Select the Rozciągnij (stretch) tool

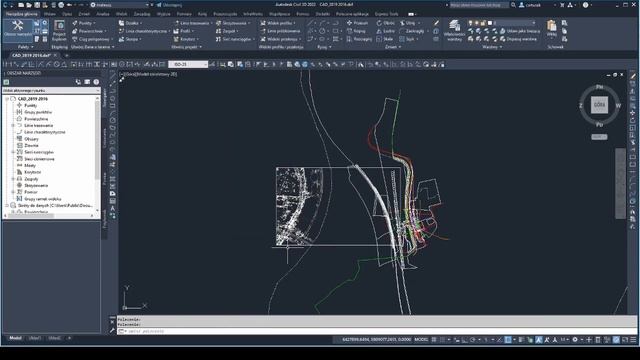(359, 39)
